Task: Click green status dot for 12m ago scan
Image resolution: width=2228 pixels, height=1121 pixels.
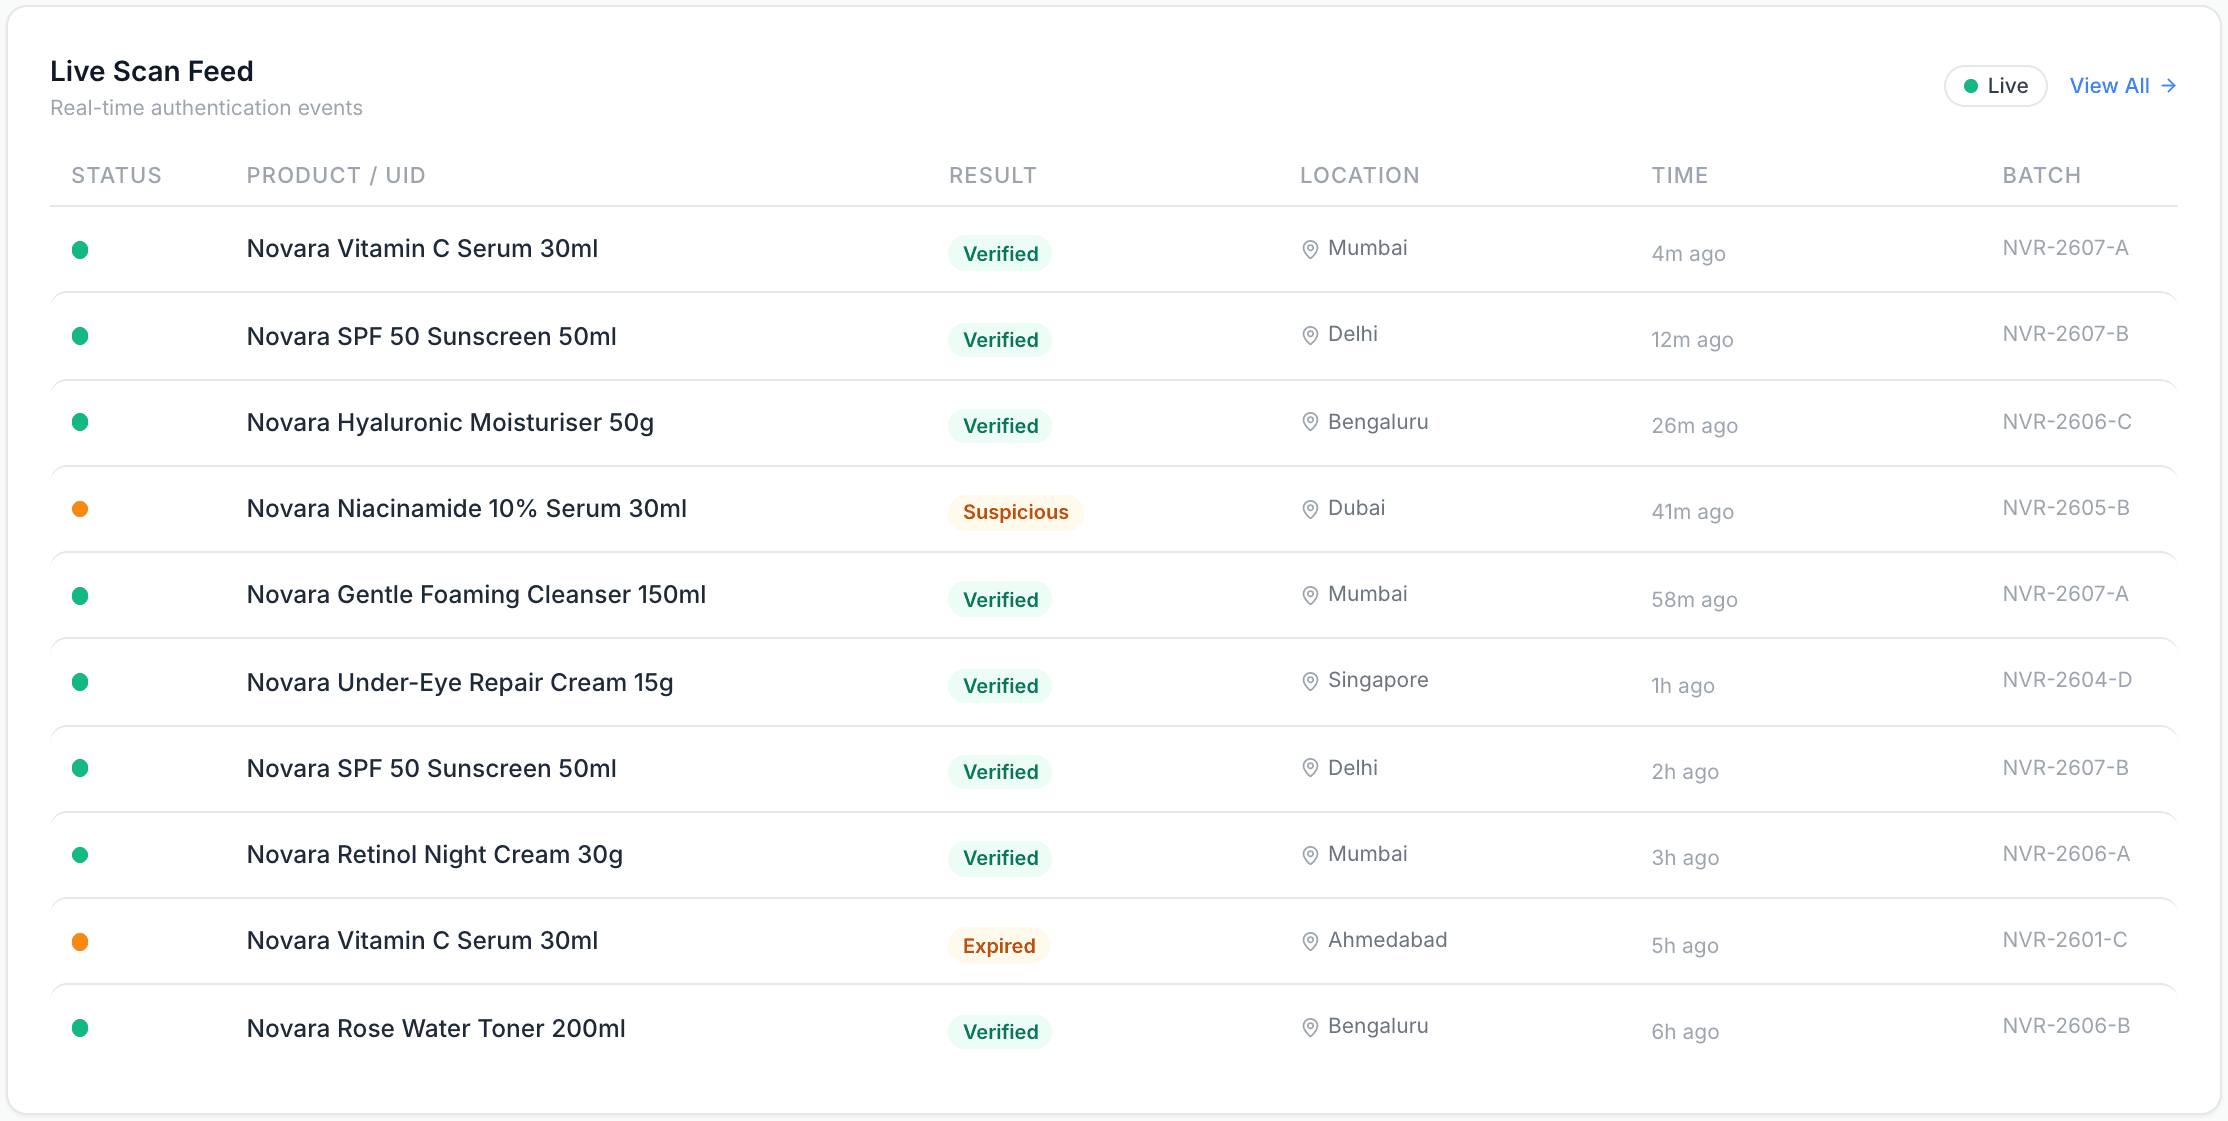Action: [80, 336]
